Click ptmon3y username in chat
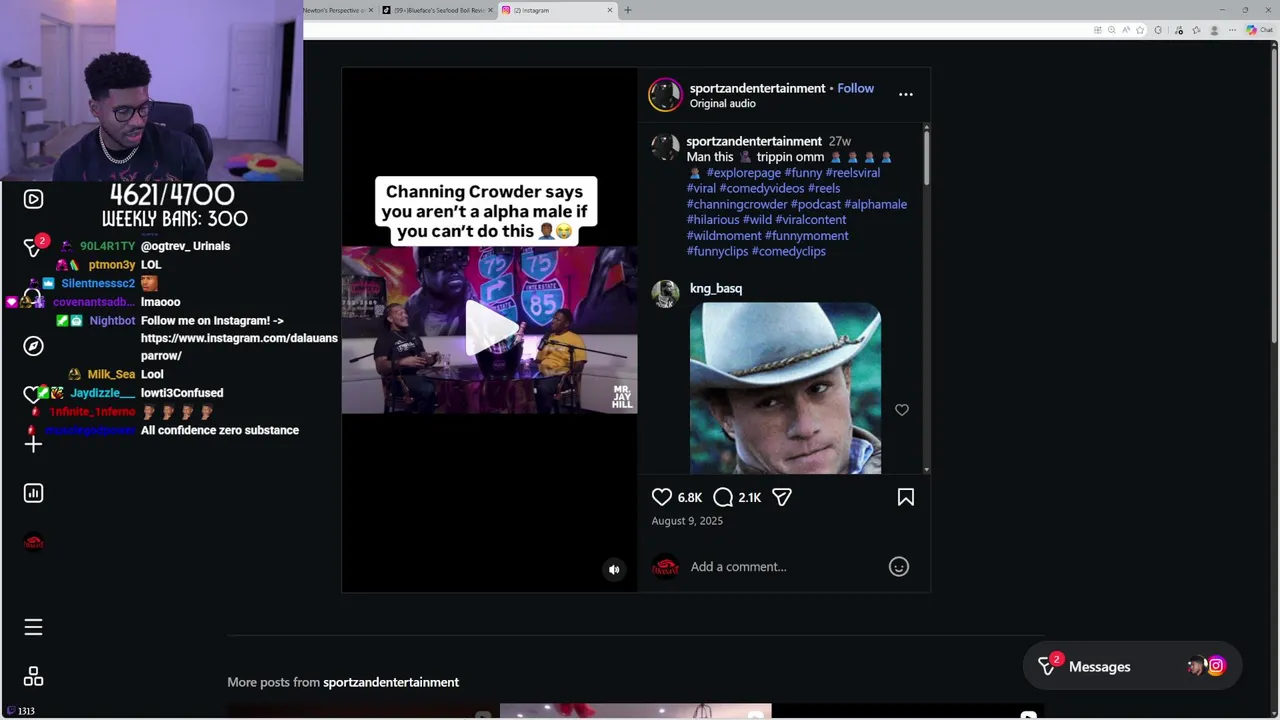 112,265
